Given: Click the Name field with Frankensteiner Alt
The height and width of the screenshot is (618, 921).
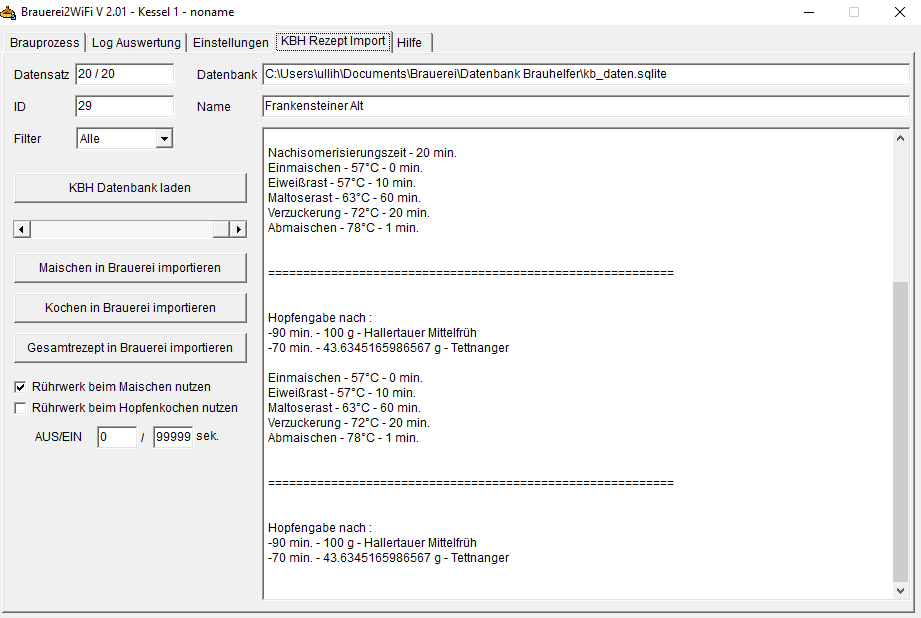Looking at the screenshot, I should point(585,107).
